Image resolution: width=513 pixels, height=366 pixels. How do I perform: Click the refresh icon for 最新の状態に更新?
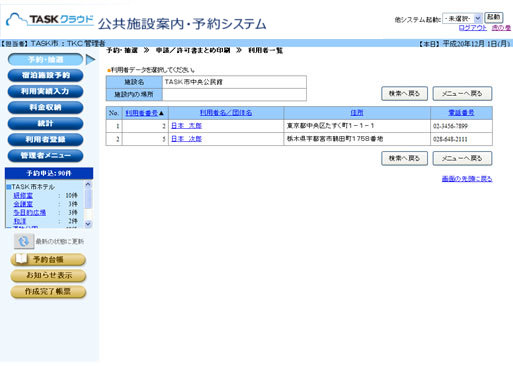pyautogui.click(x=24, y=241)
